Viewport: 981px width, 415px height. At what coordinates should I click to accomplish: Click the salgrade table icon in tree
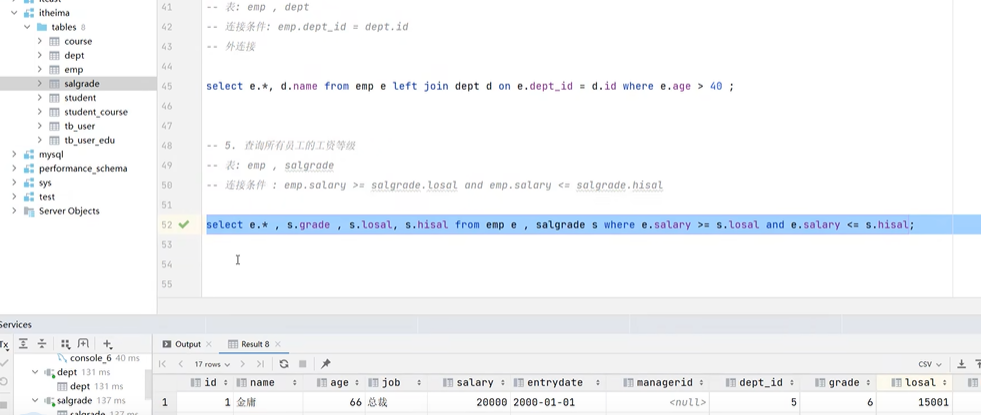coord(54,84)
